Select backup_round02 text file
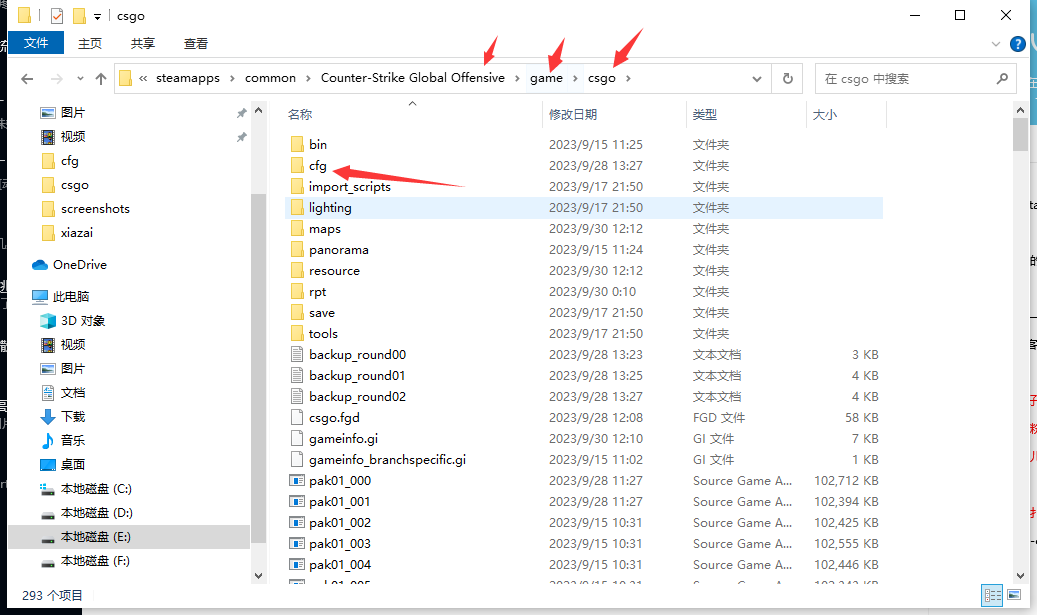The width and height of the screenshot is (1037, 615). coord(357,397)
